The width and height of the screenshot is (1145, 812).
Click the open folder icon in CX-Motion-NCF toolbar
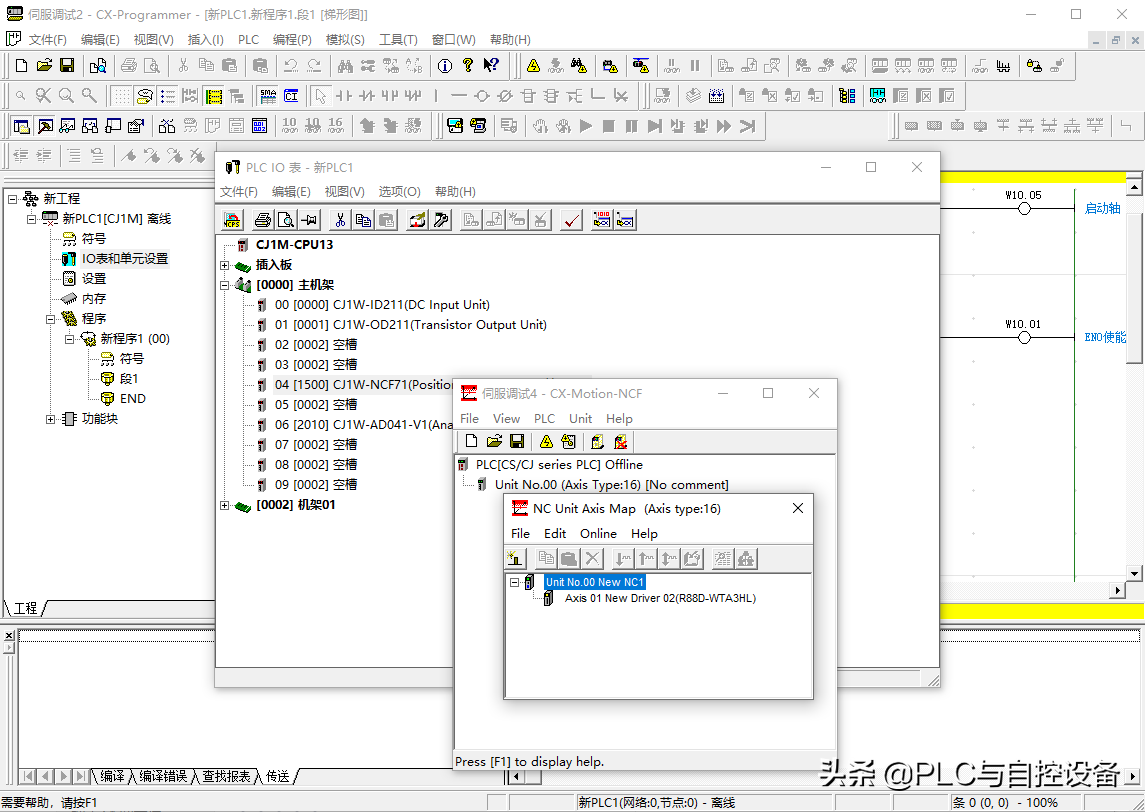tap(494, 441)
